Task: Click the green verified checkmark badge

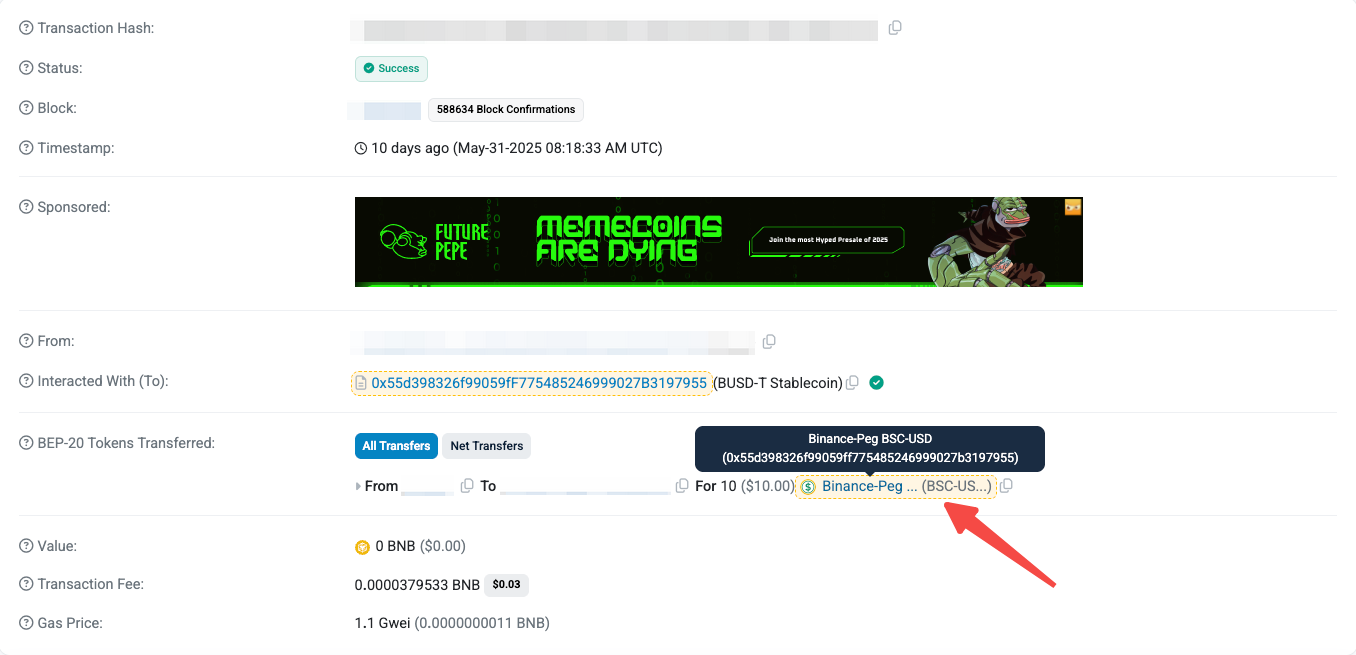Action: (876, 382)
